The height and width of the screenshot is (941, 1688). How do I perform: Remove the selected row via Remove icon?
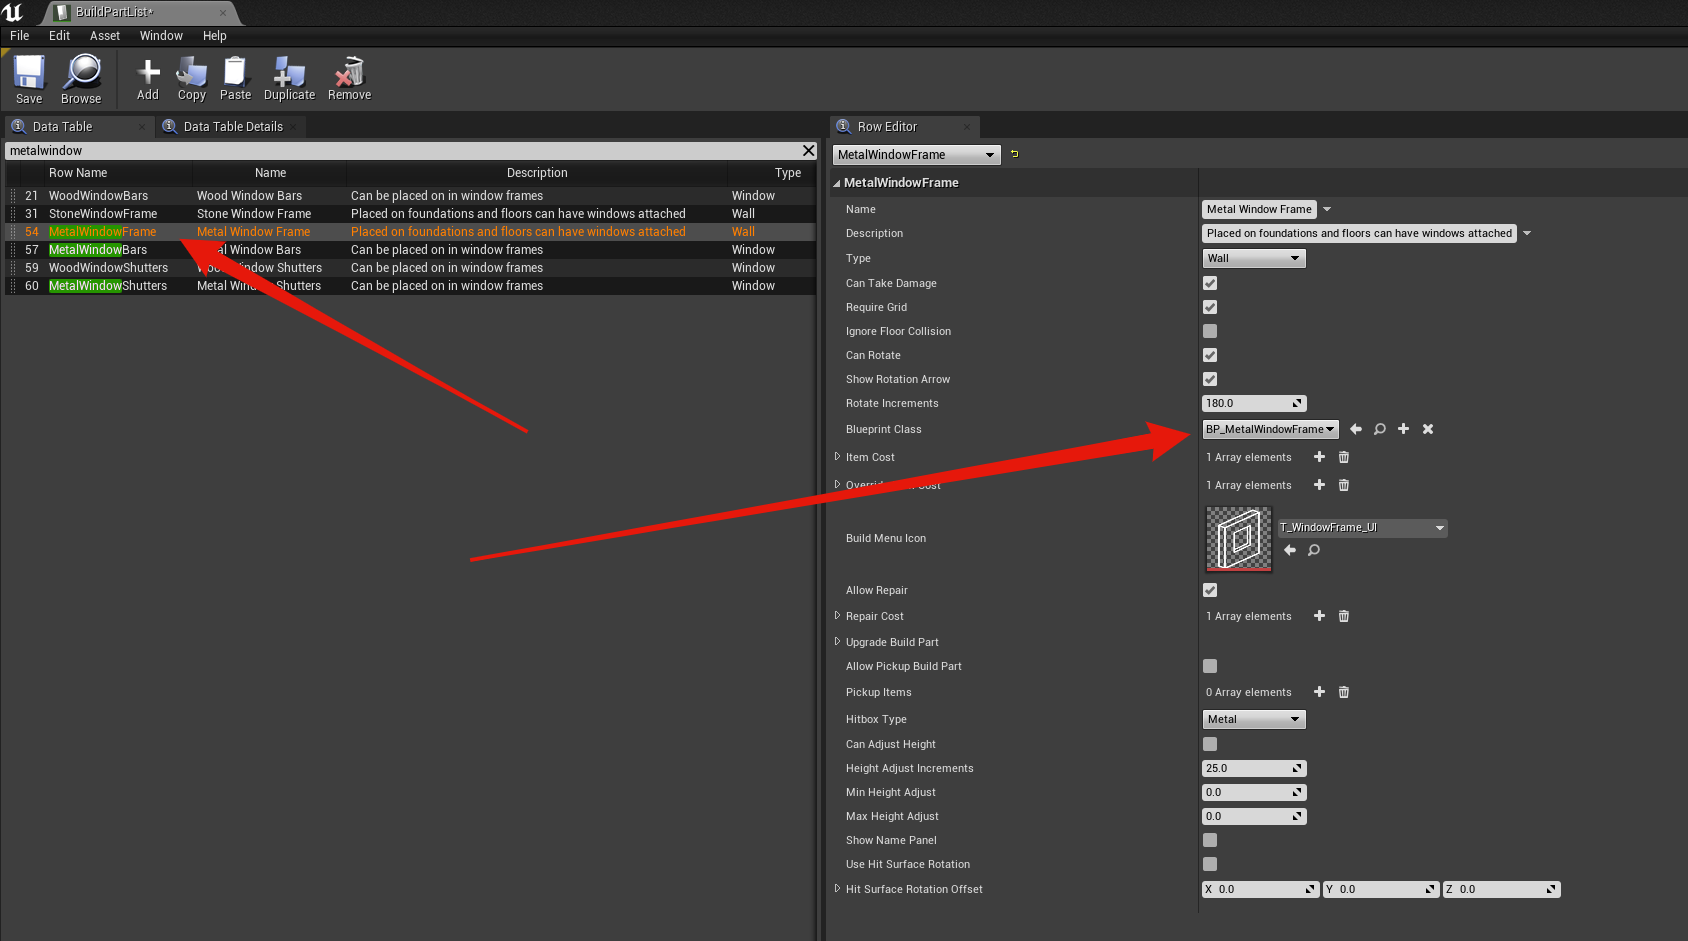(349, 79)
